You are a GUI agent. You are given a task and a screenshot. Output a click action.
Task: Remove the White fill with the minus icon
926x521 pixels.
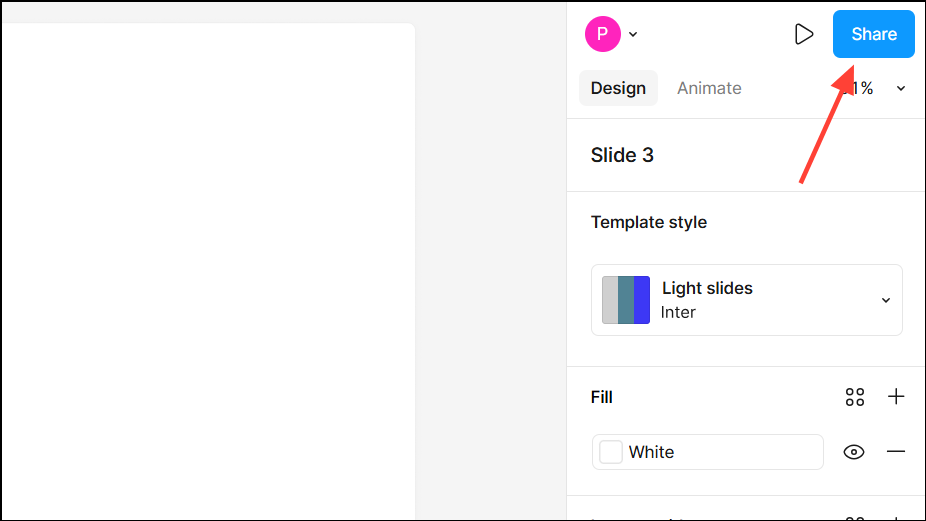(x=896, y=452)
